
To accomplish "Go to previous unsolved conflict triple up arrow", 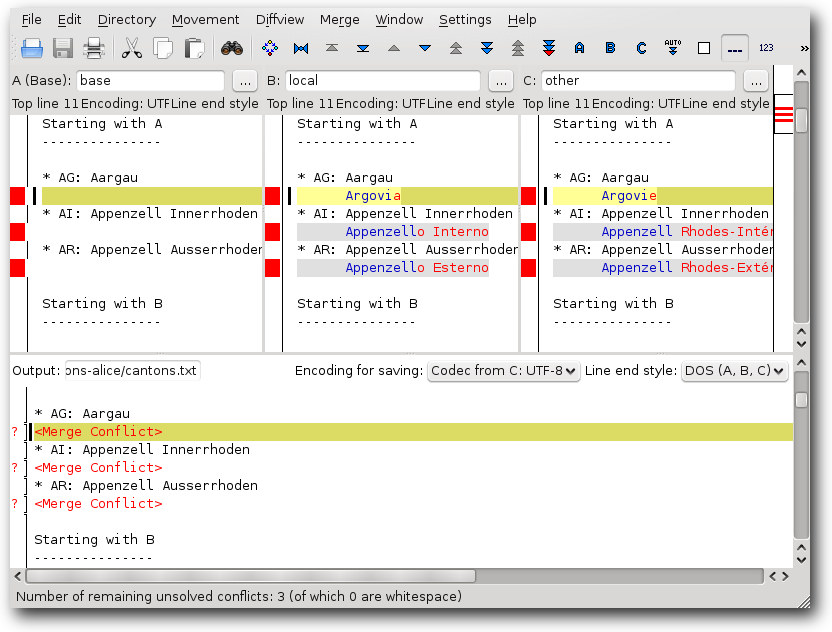I will [518, 48].
